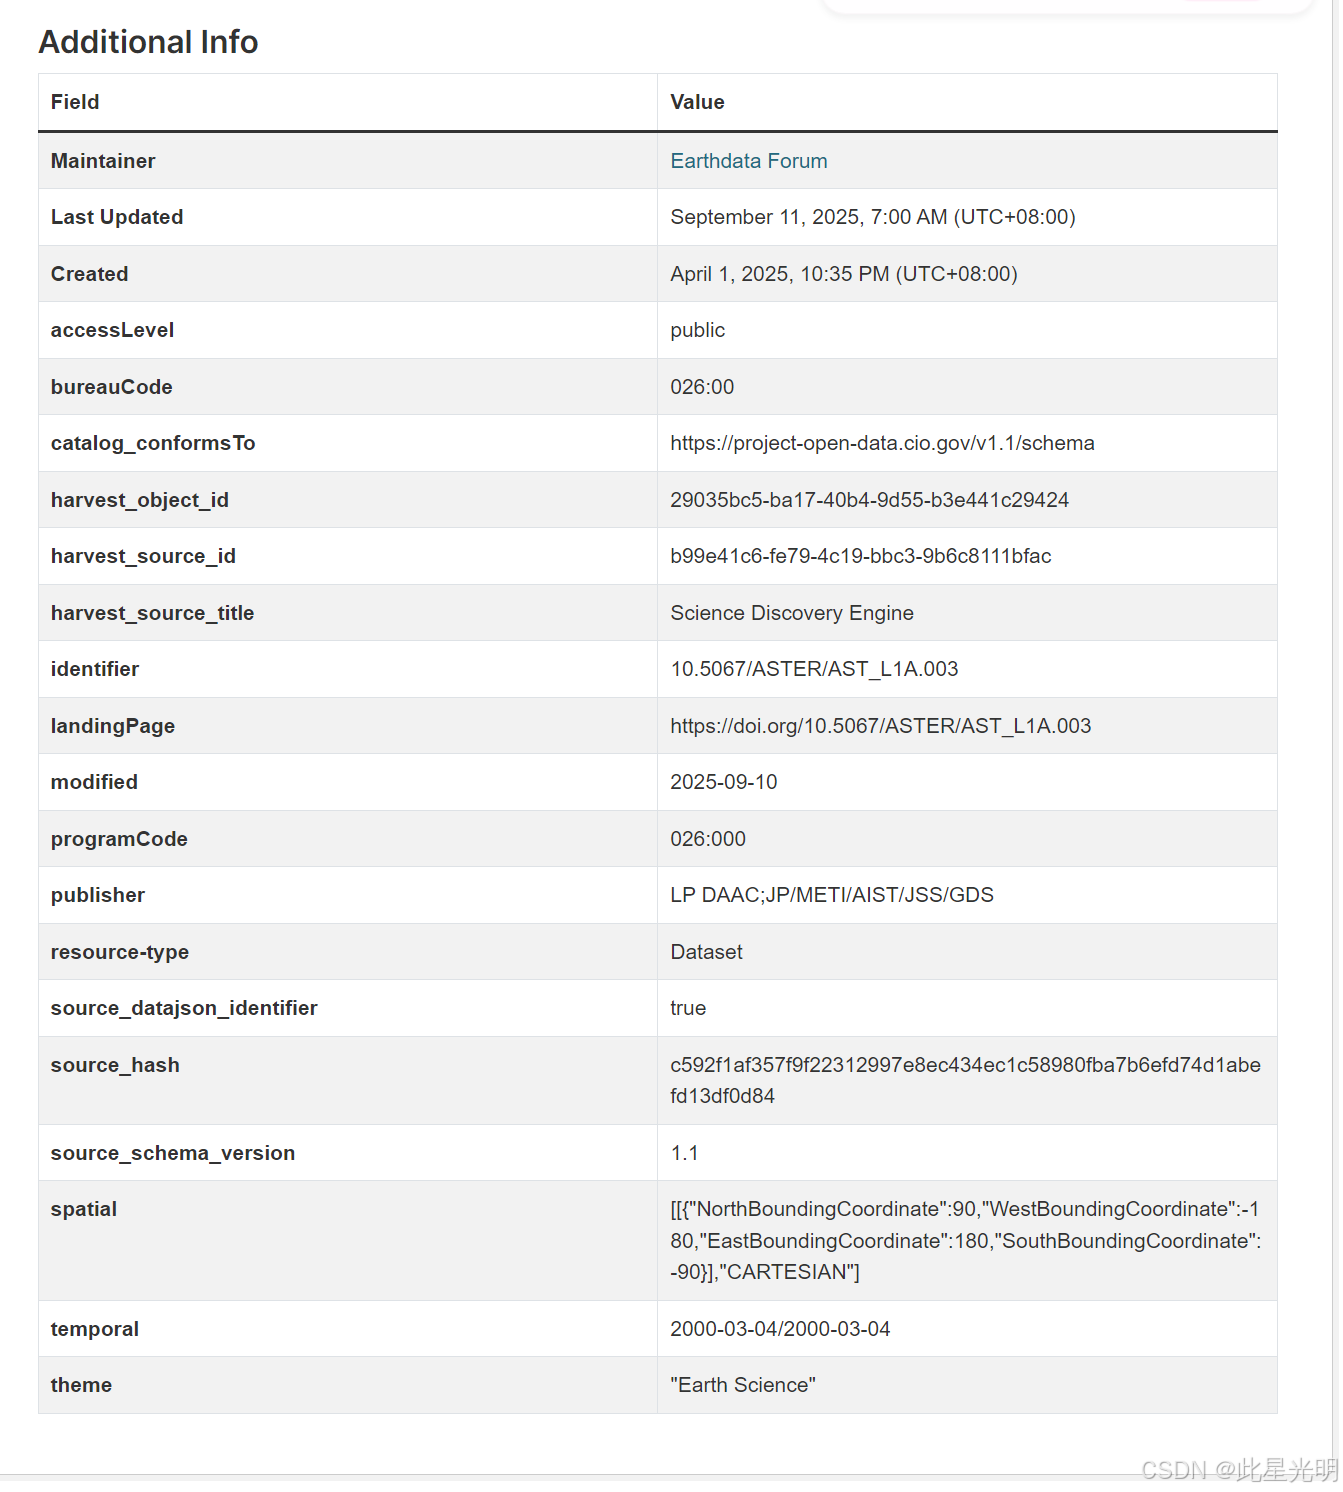Click the temporal date range value

coord(780,1329)
